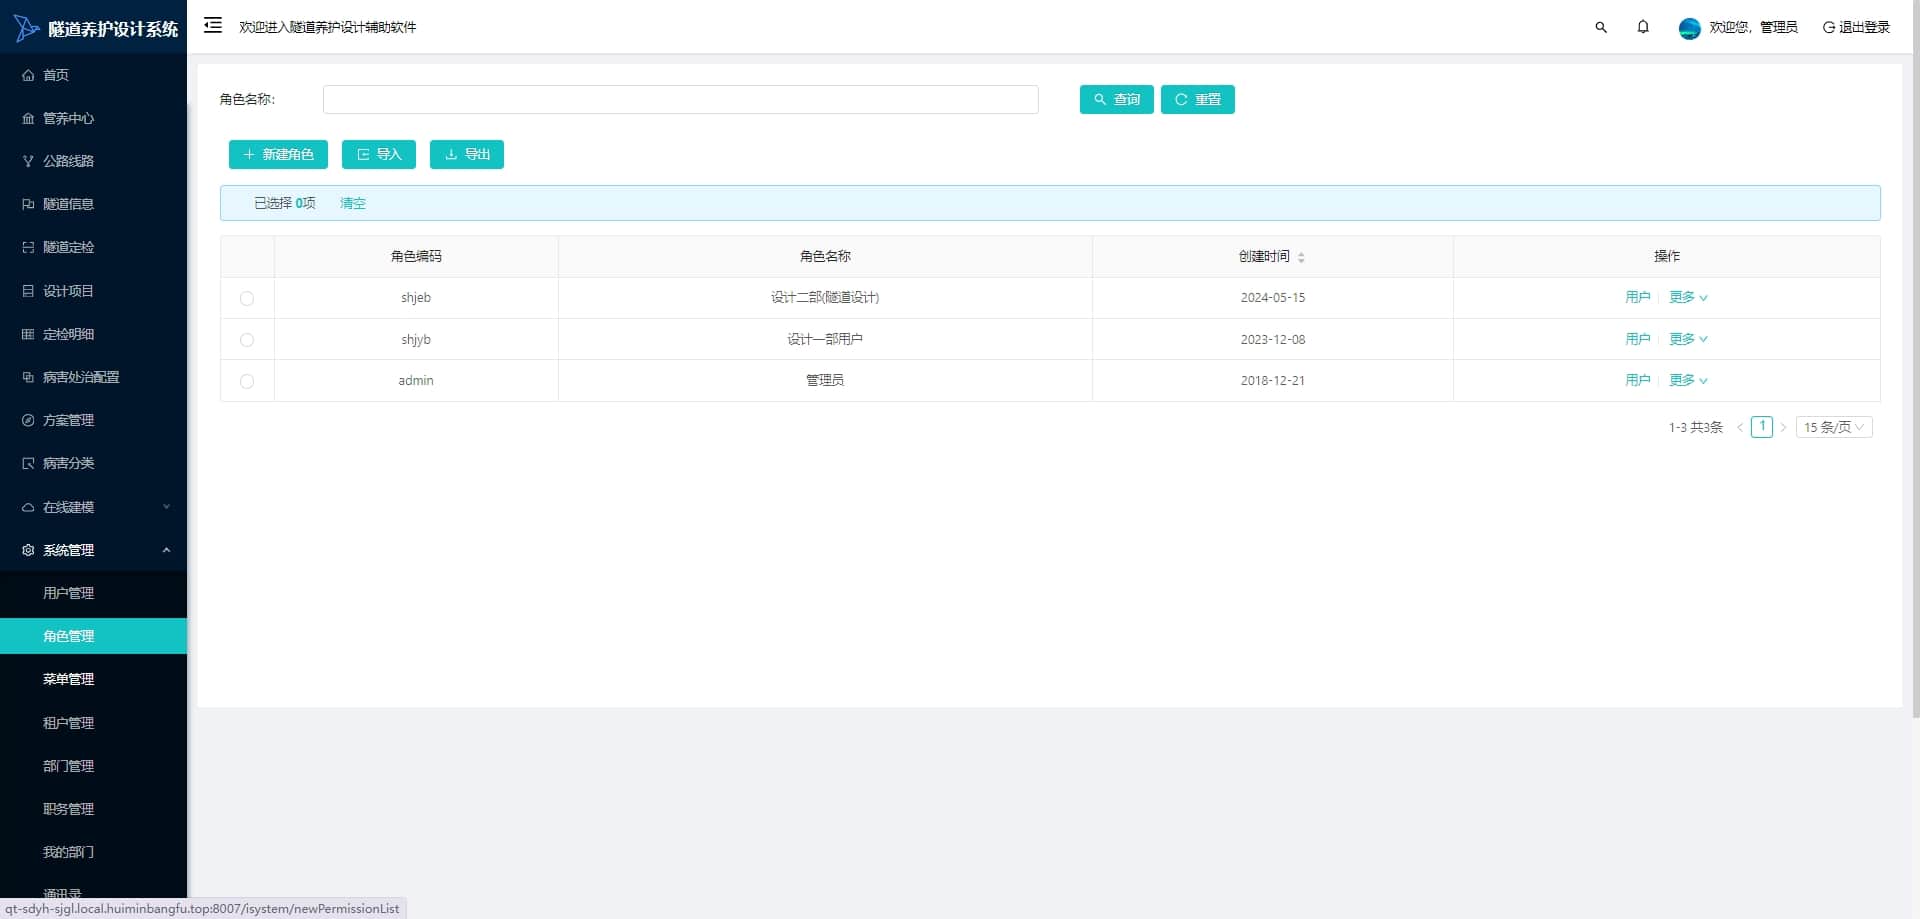Viewport: 1920px width, 919px height.
Task: Click 用户 link for admin role
Action: [1638, 380]
